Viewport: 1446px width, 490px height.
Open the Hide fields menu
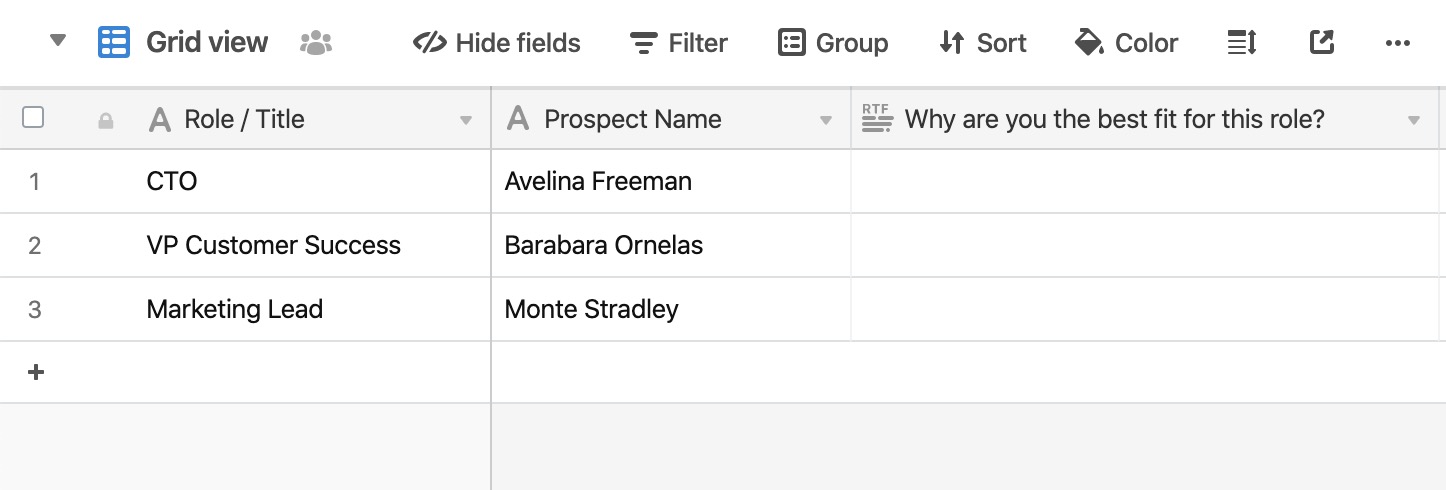pyautogui.click(x=497, y=43)
